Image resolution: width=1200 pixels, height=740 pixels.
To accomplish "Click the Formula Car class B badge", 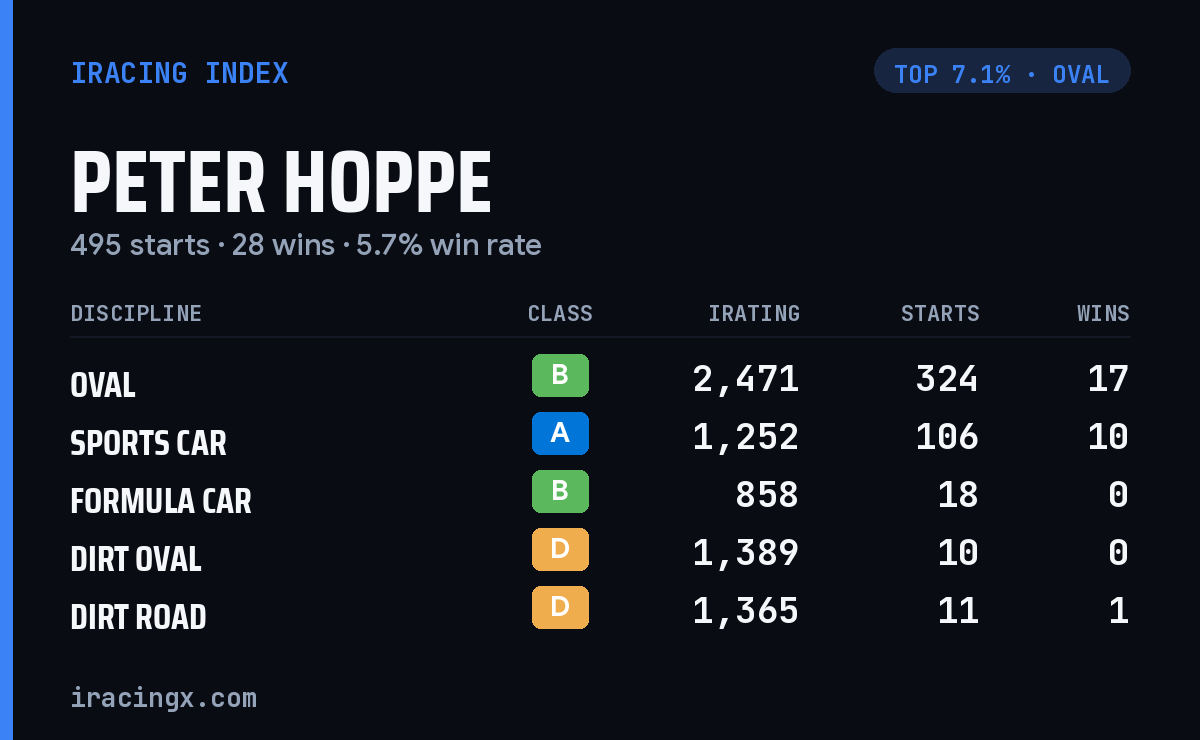I will [560, 491].
